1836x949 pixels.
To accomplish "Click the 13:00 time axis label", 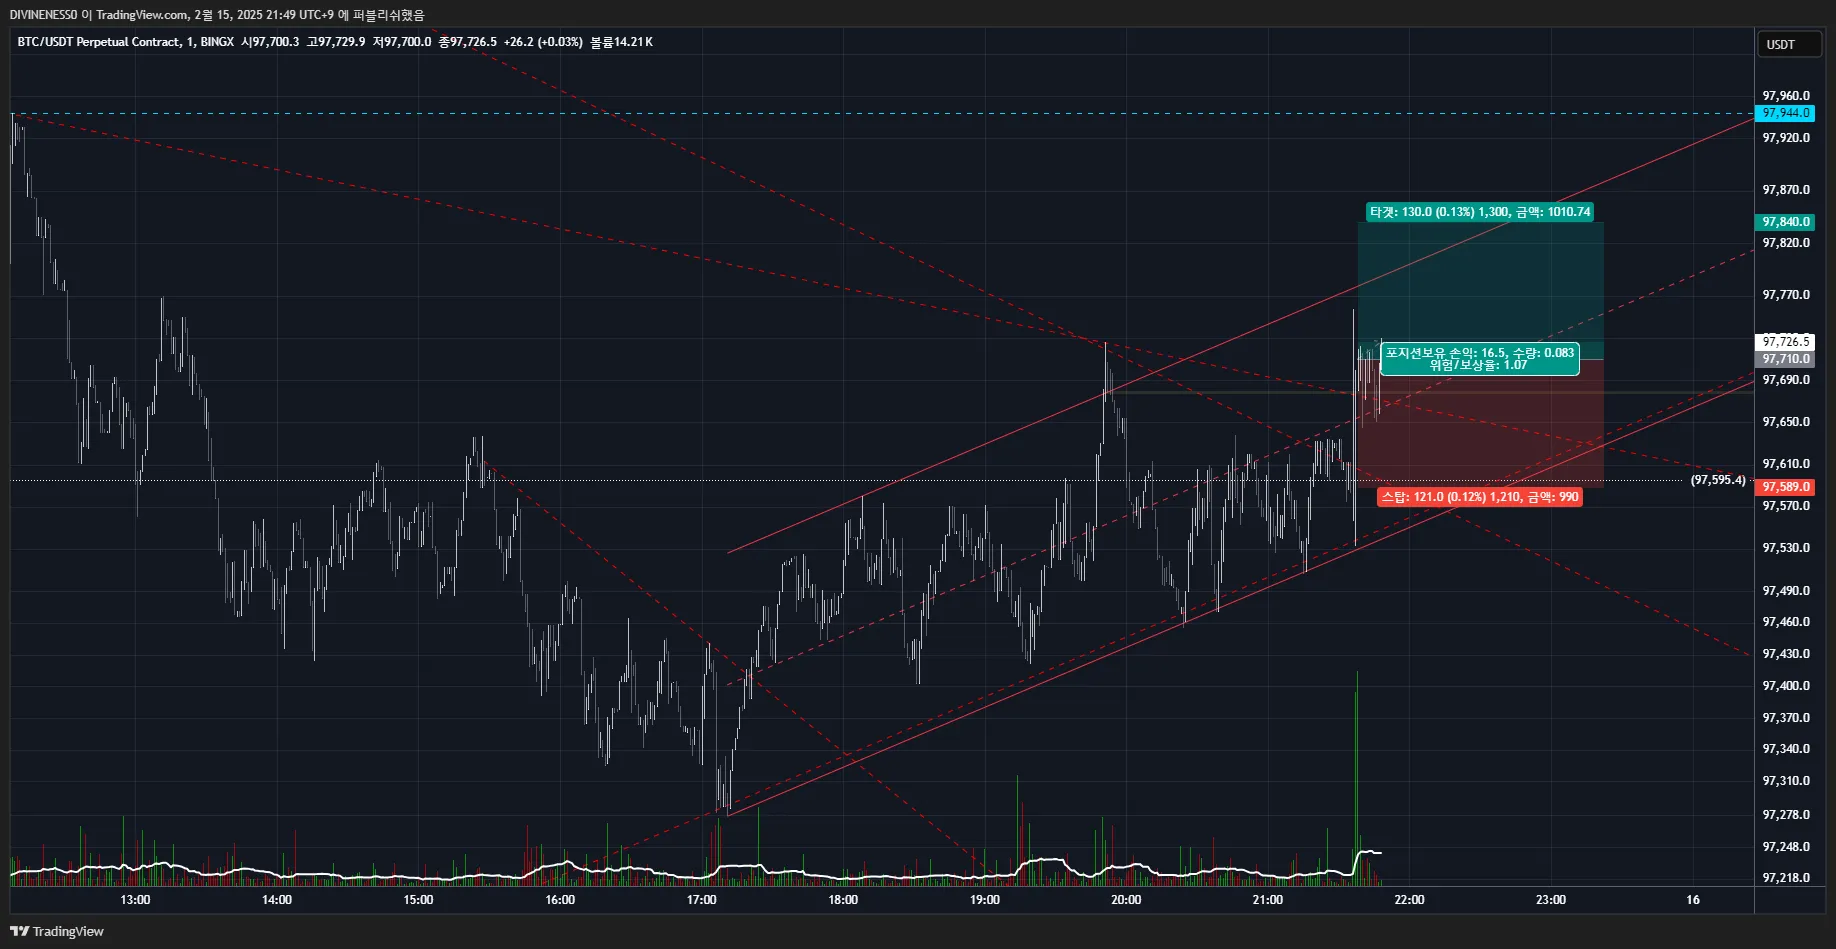I will pyautogui.click(x=135, y=900).
